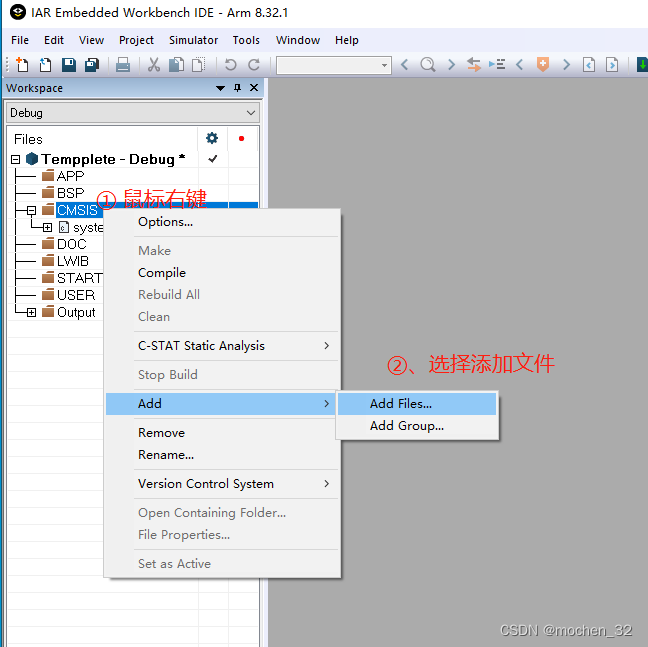The image size is (648, 647).
Task: Select Compile in the context menu
Action: (x=223, y=273)
